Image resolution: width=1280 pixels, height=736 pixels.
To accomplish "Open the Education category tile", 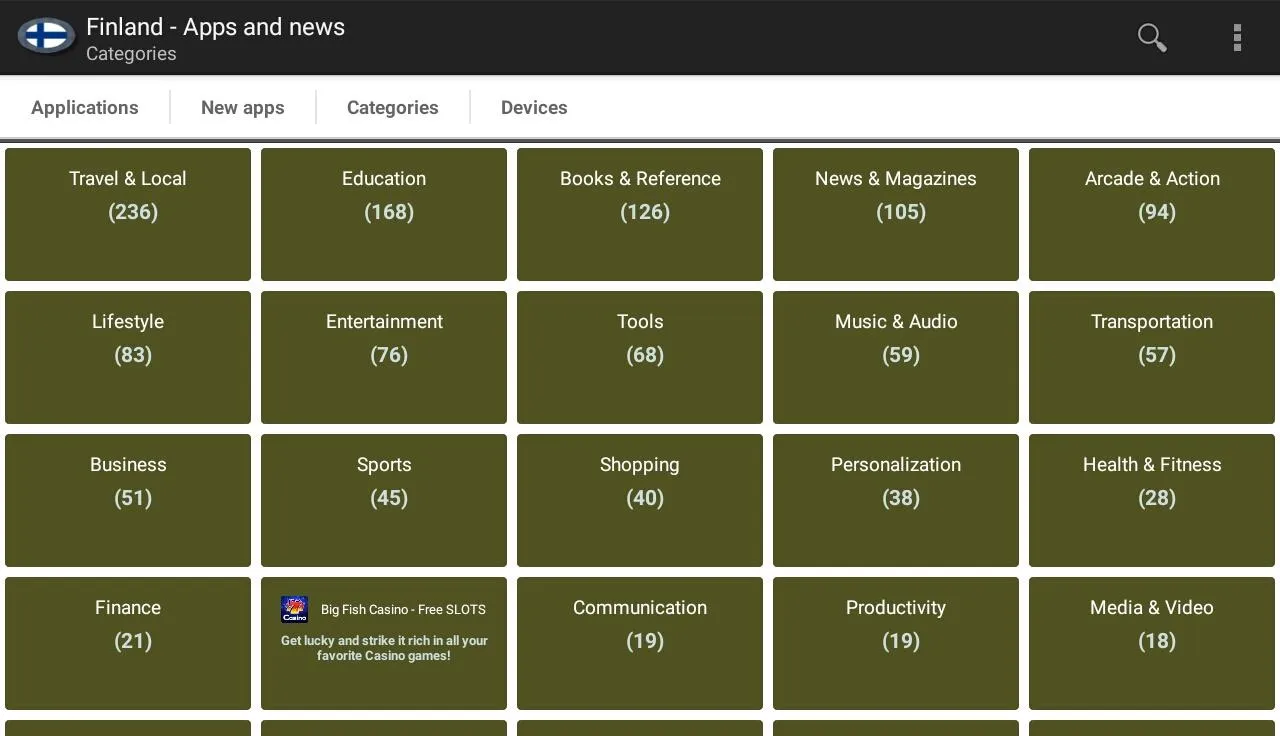I will [x=384, y=214].
